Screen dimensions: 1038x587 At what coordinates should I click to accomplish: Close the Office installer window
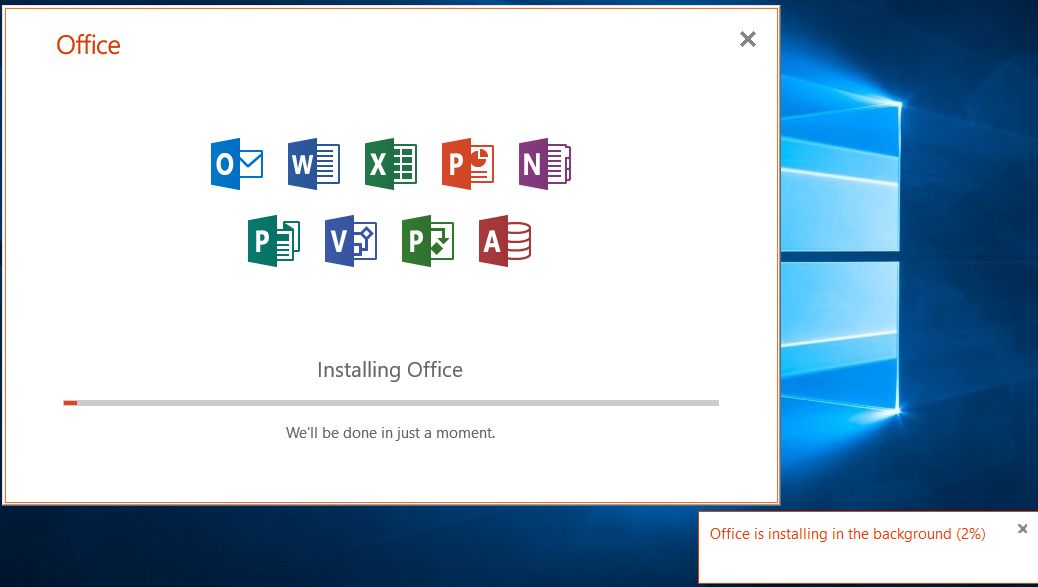click(747, 39)
